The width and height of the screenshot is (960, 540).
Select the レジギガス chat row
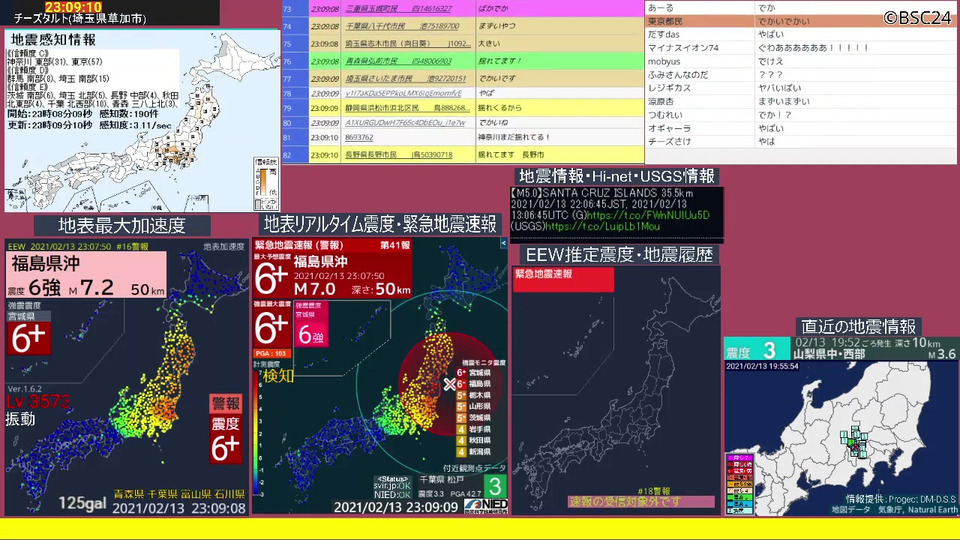tap(800, 88)
